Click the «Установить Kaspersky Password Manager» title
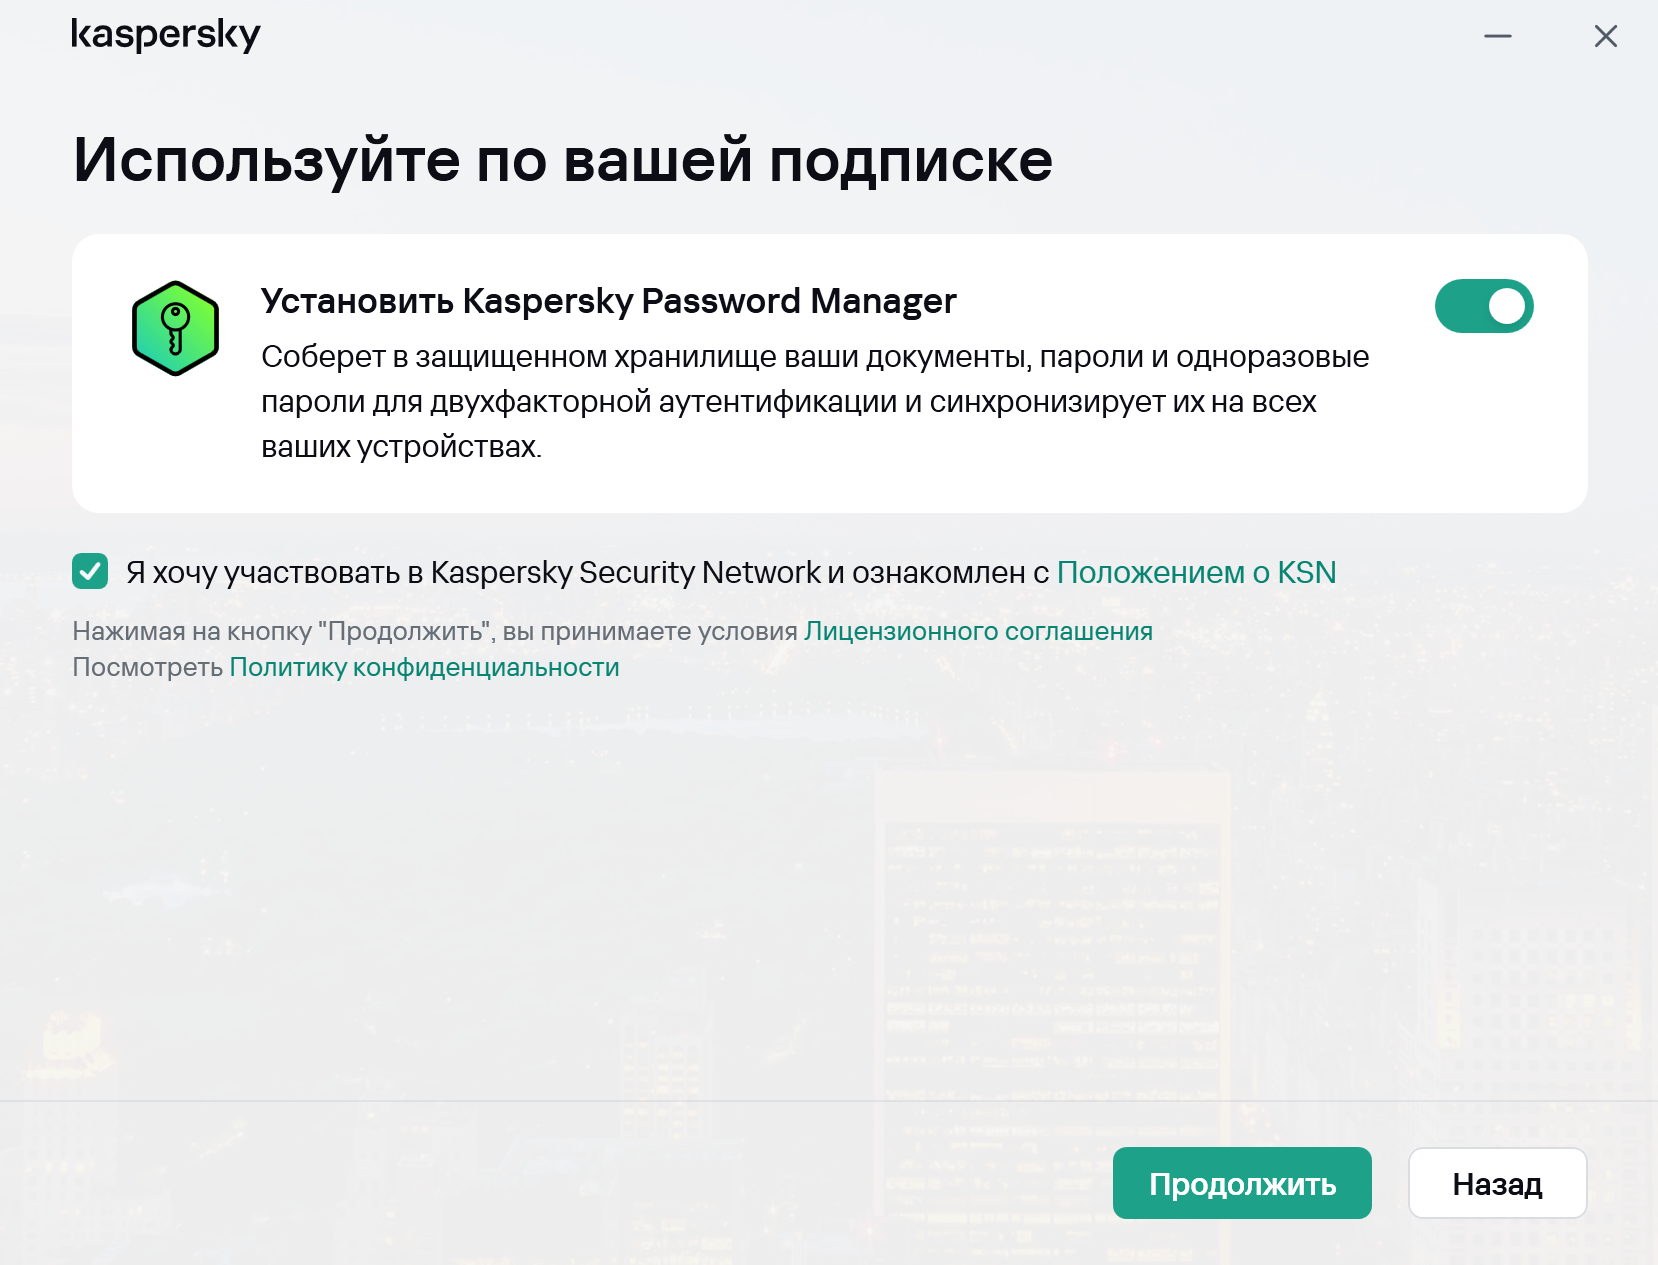The height and width of the screenshot is (1265, 1658). pyautogui.click(x=608, y=301)
